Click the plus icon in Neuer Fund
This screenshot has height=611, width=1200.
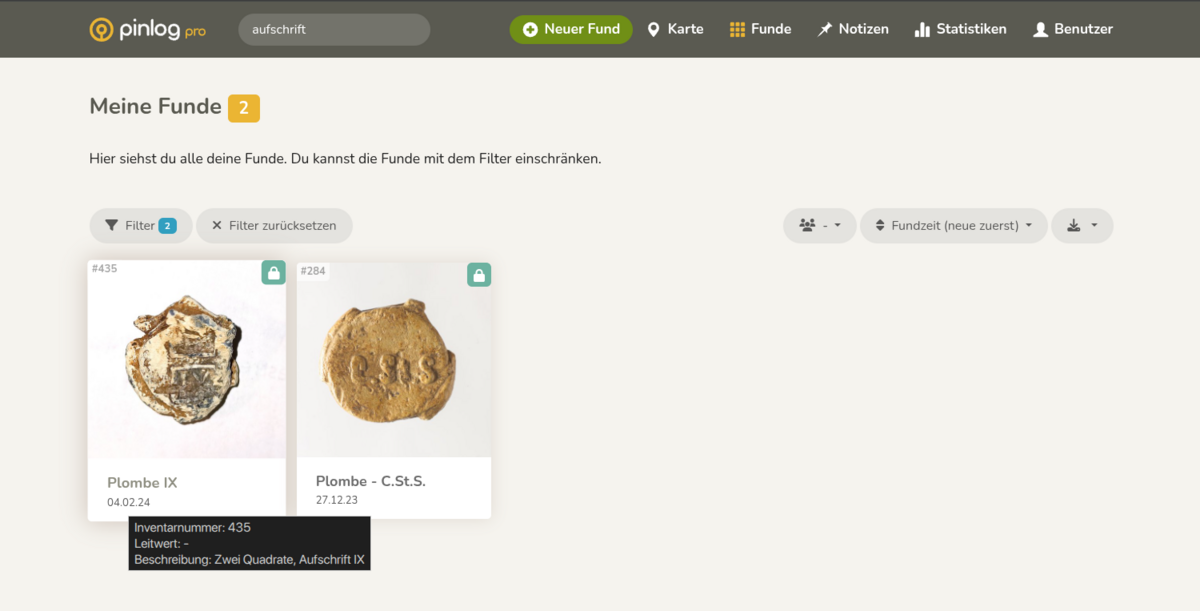click(x=530, y=29)
